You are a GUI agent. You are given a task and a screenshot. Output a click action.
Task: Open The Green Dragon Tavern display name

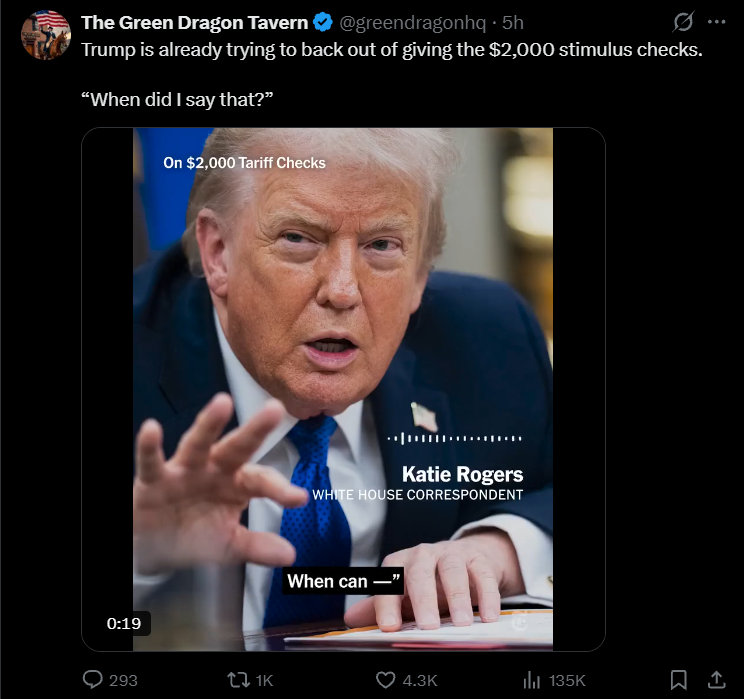195,22
